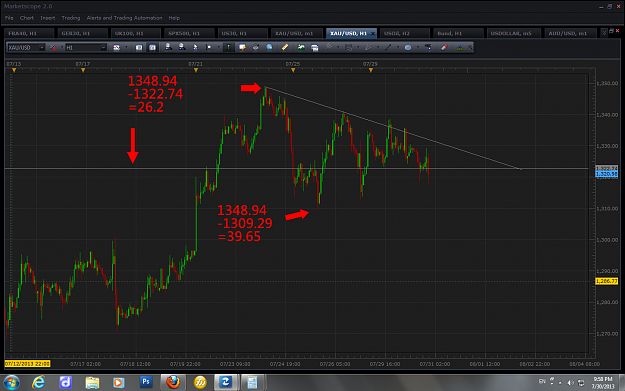
Task: Switch to the SPX500, H1 chart tab
Action: coord(189,33)
